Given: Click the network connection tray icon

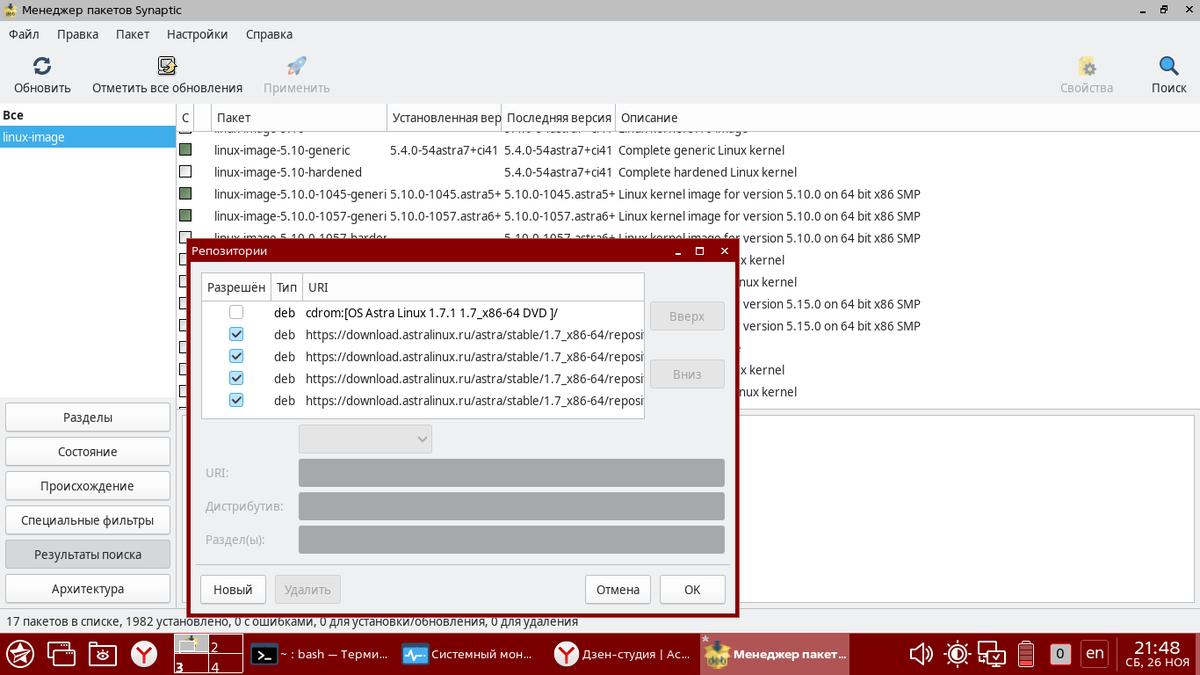Looking at the screenshot, I should click(992, 655).
